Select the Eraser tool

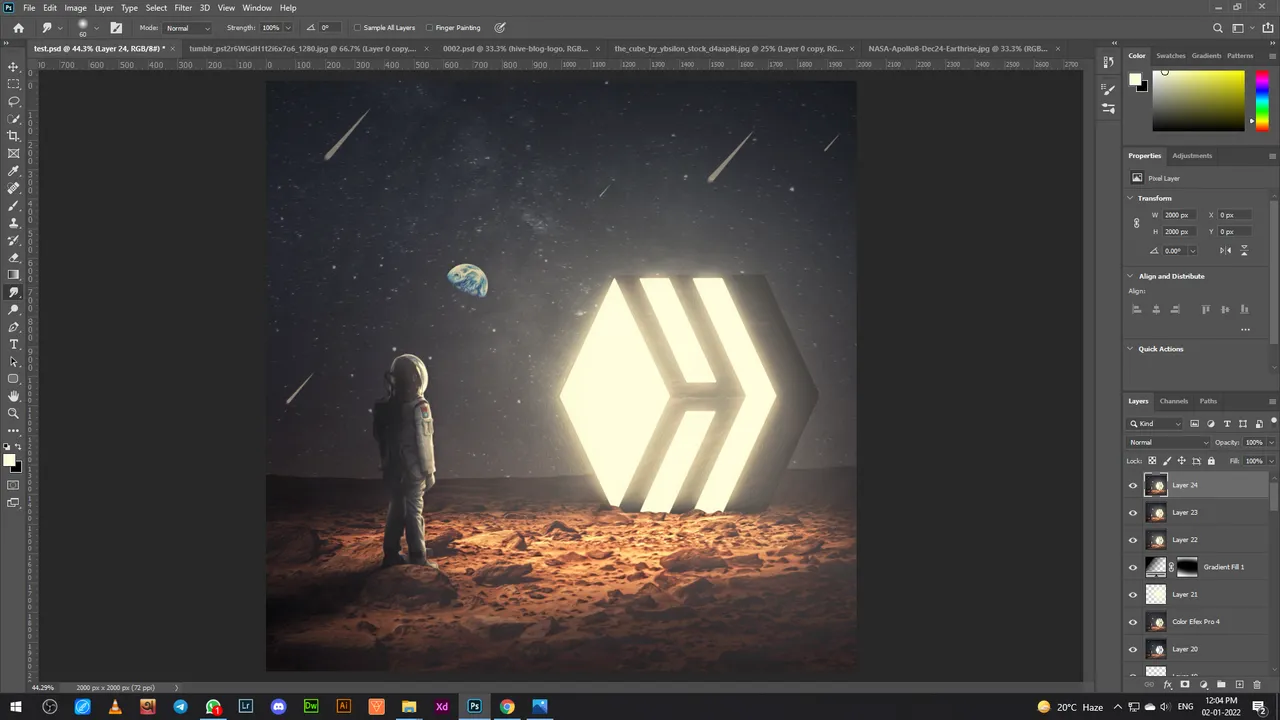pos(13,257)
